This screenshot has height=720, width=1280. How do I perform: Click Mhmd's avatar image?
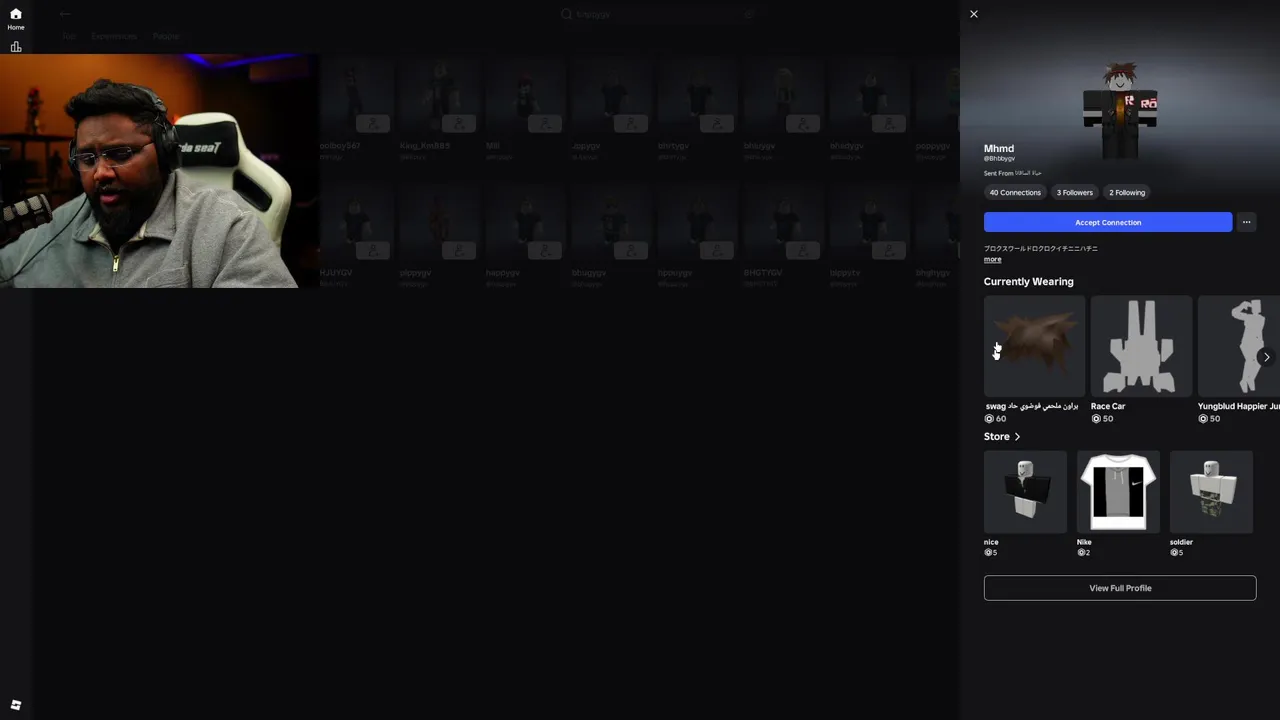point(1120,110)
